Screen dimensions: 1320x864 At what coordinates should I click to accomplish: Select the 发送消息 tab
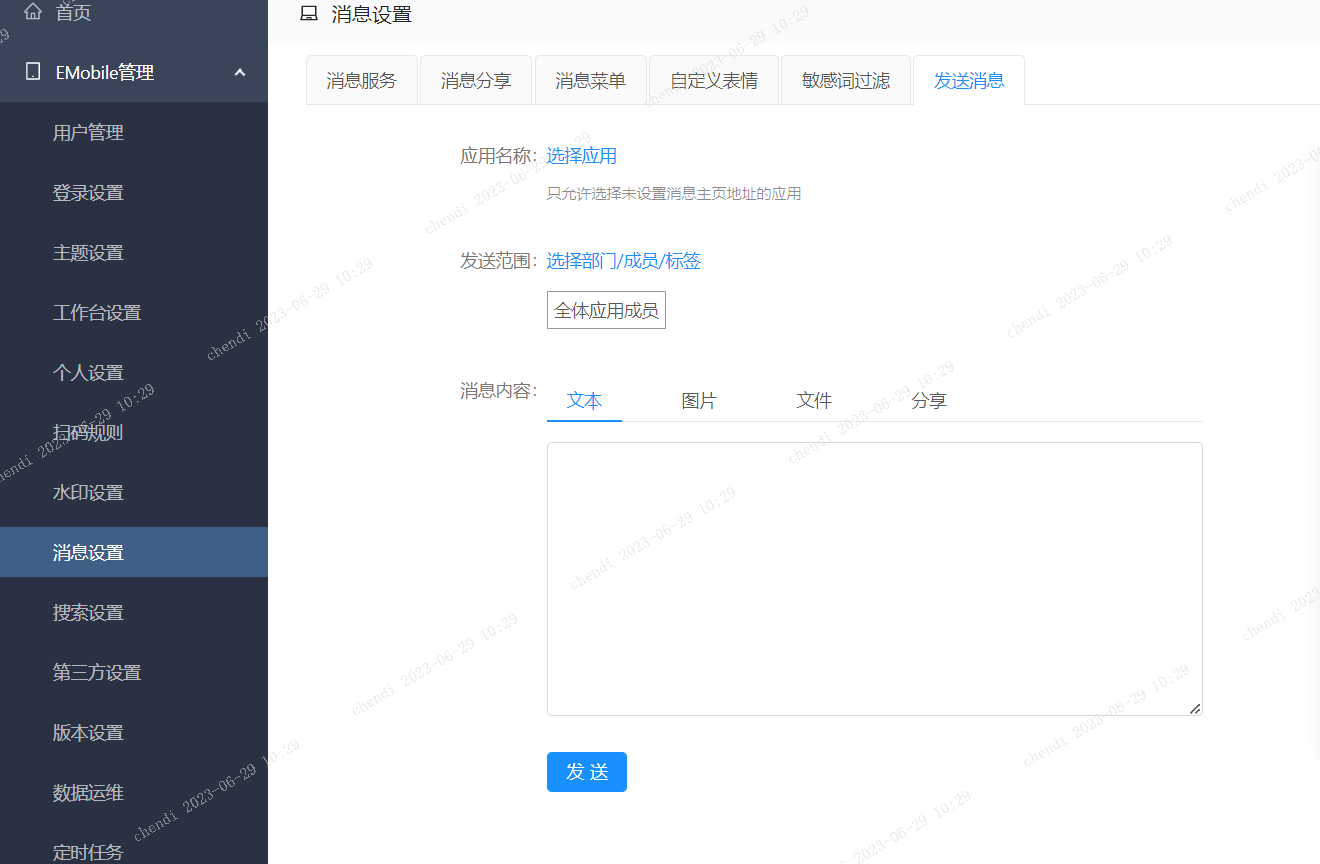tap(969, 80)
